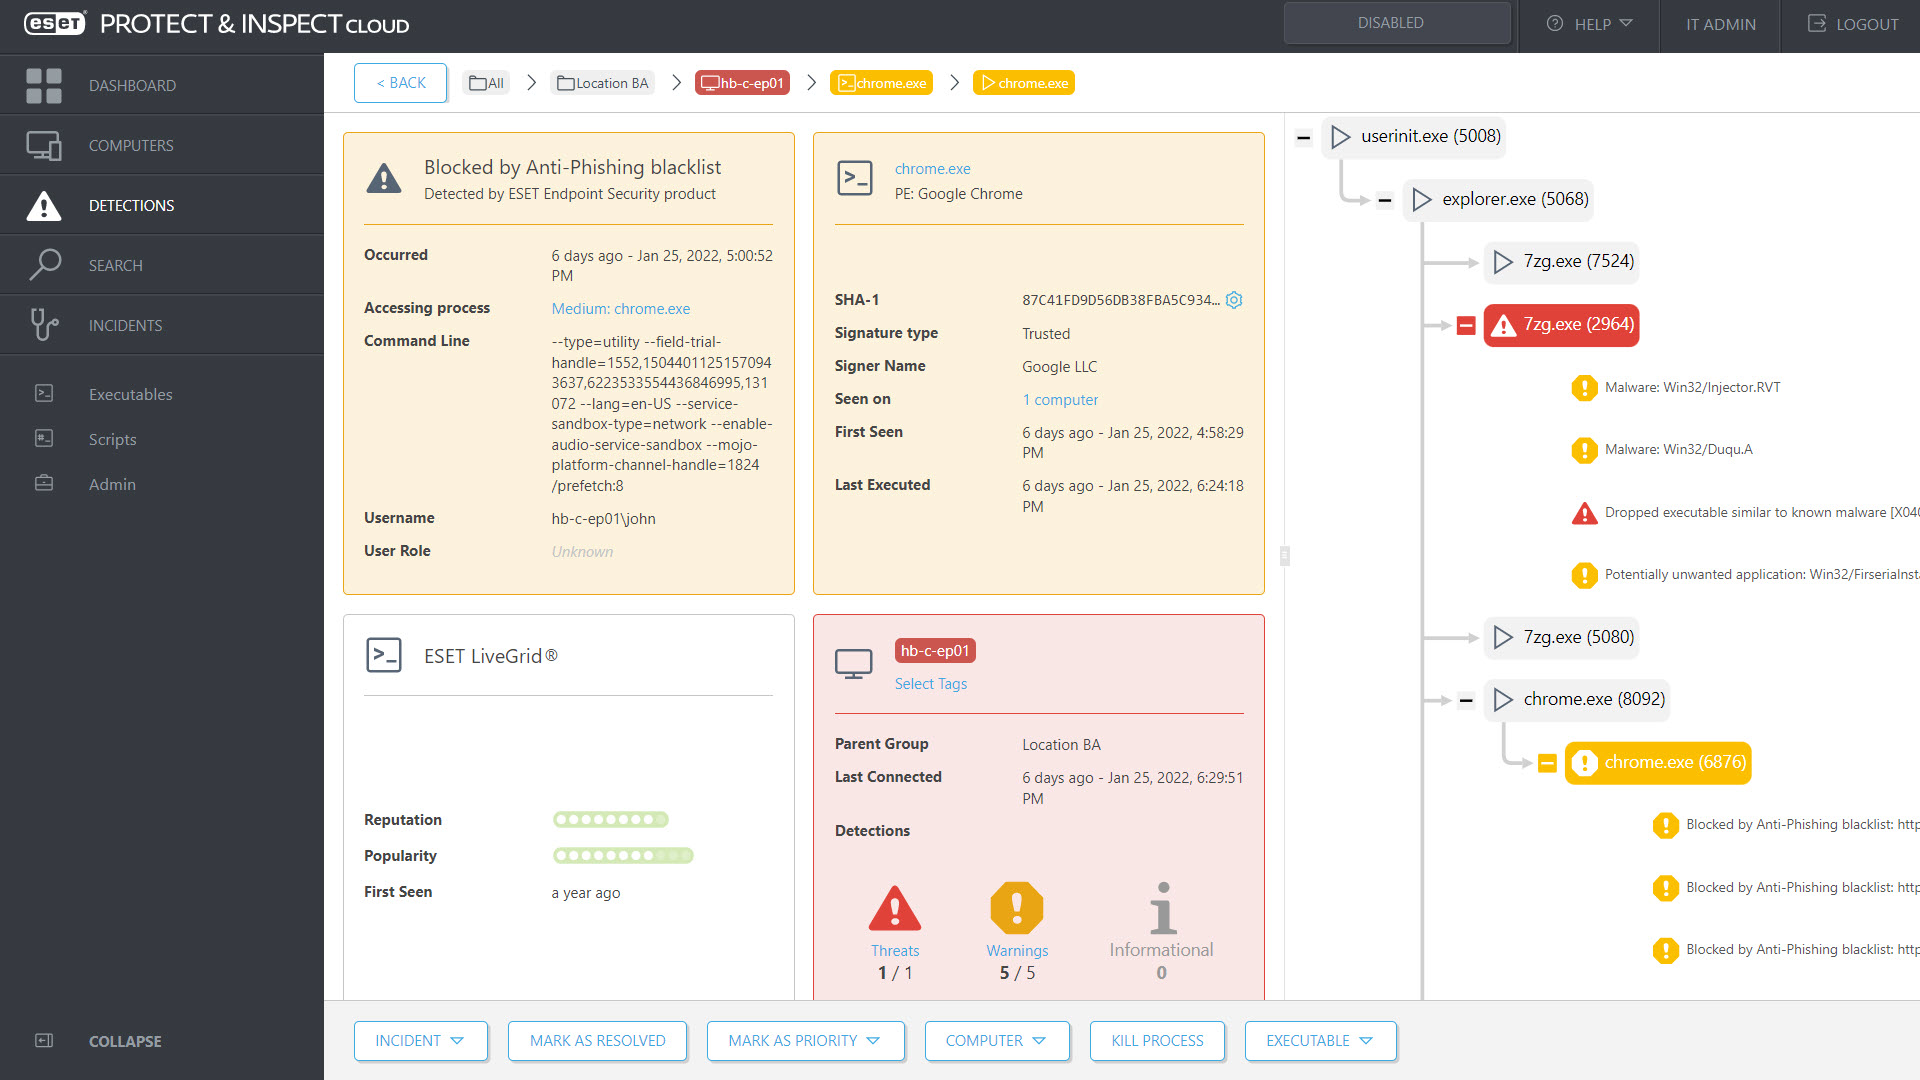1920x1080 pixels.
Task: Open the Scripts view
Action: [x=112, y=439]
